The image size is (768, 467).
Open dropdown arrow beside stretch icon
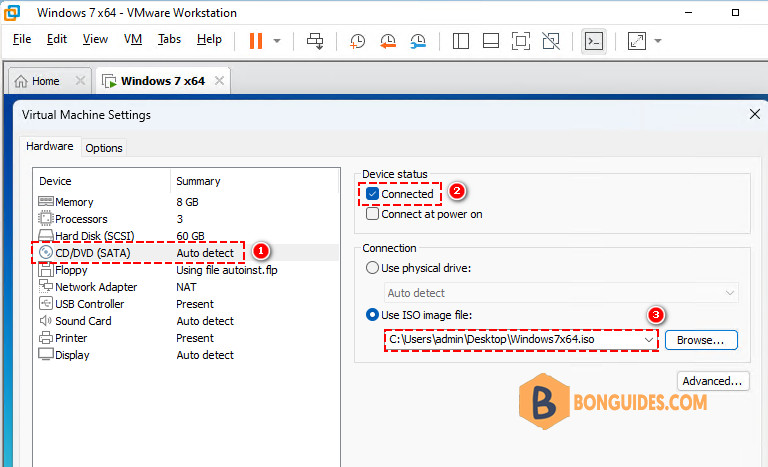tap(658, 41)
